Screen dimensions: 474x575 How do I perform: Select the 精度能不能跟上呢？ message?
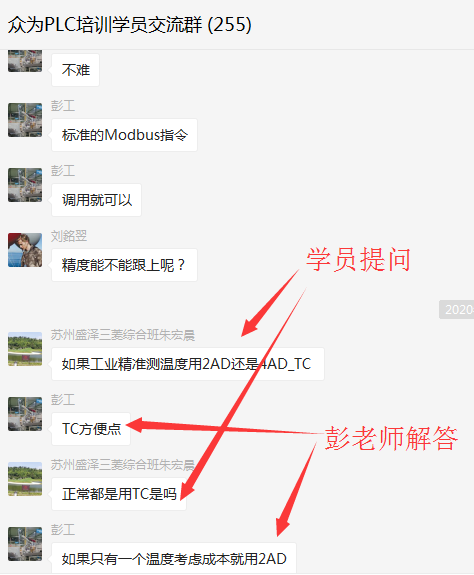124,265
